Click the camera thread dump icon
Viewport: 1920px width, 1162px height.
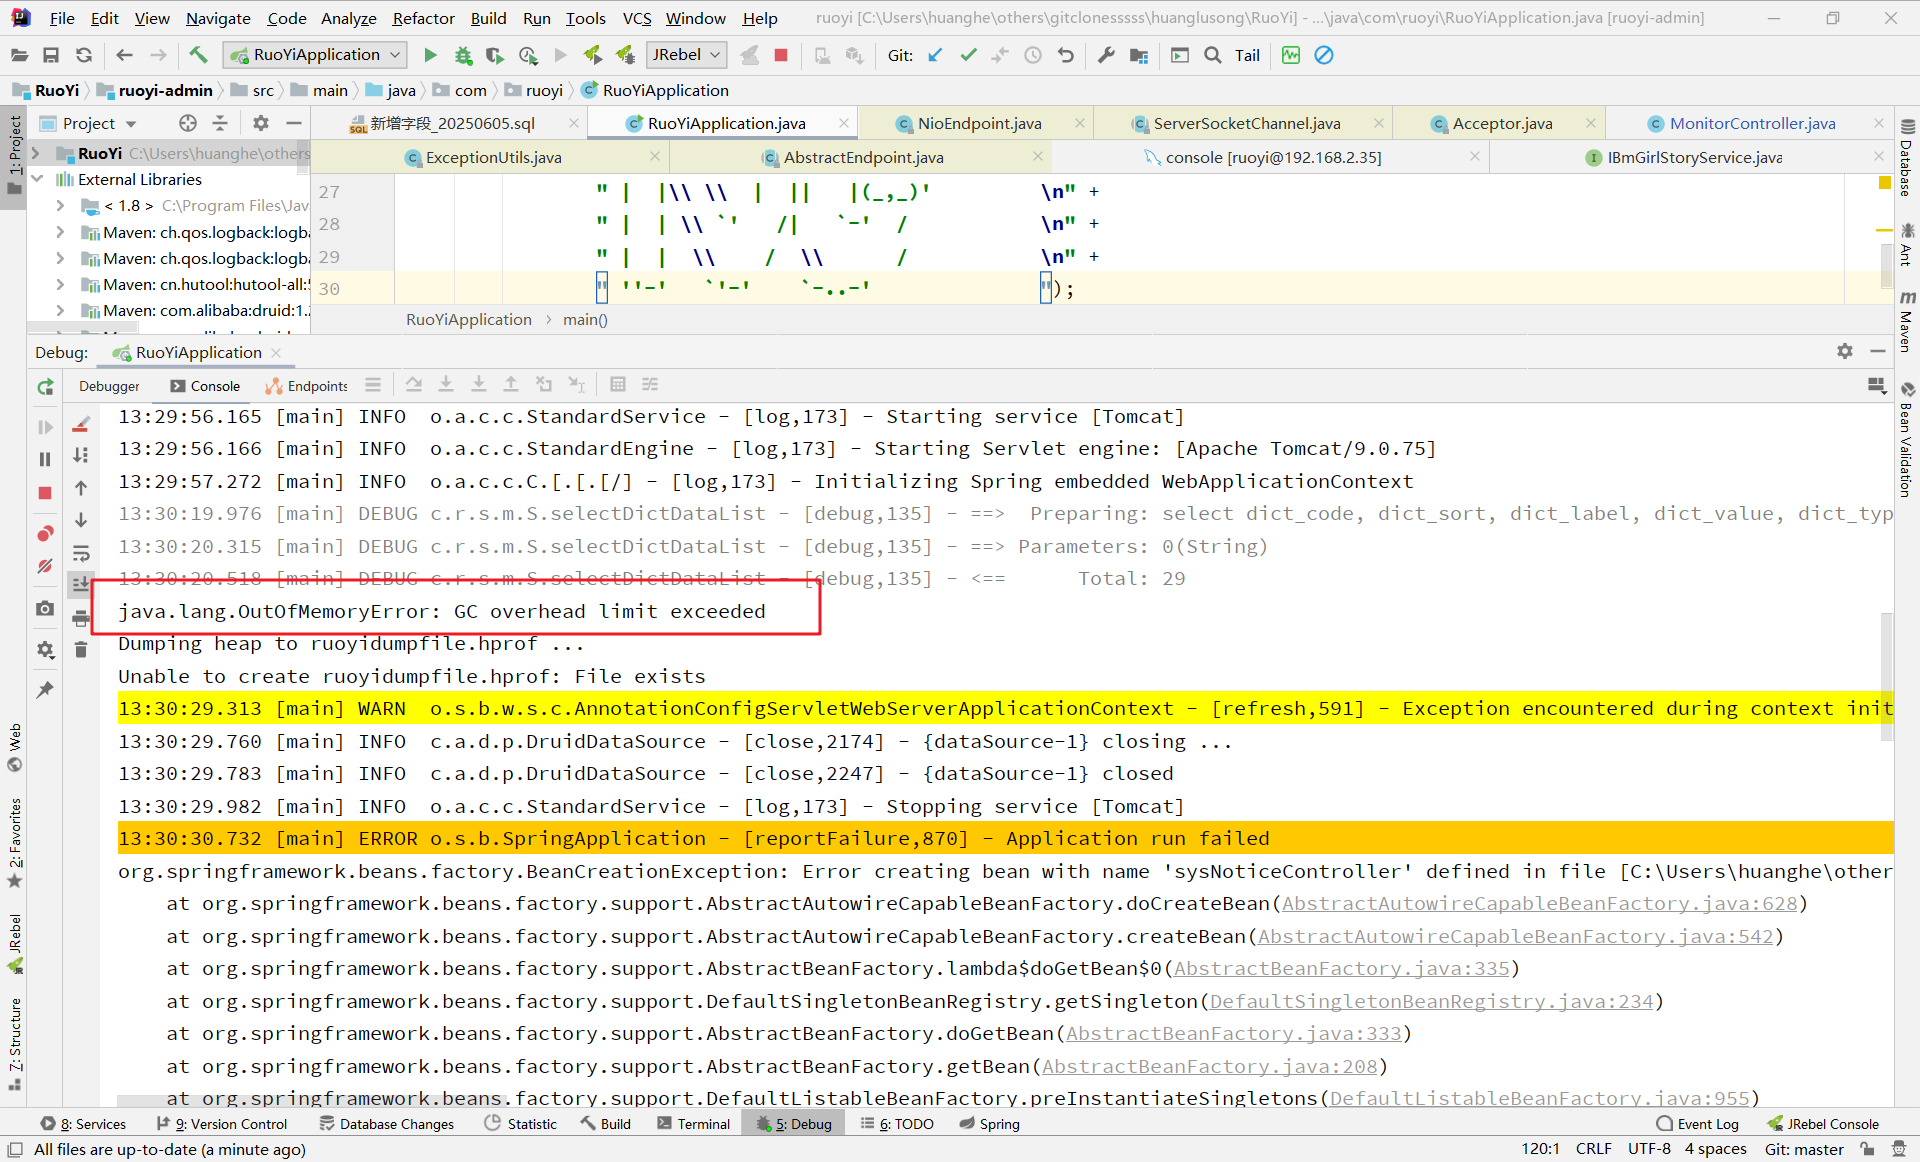[x=45, y=608]
